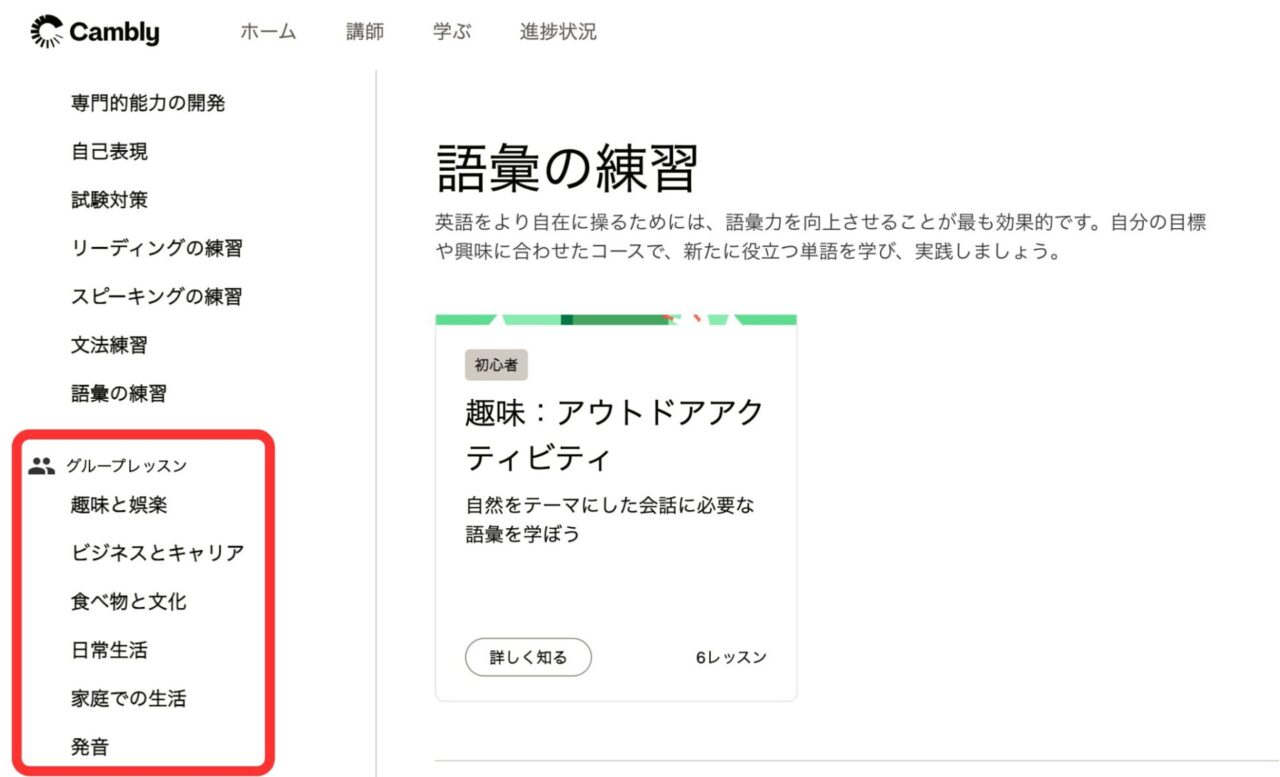Open the 自己表現 course category
1280x777 pixels.
(x=110, y=151)
